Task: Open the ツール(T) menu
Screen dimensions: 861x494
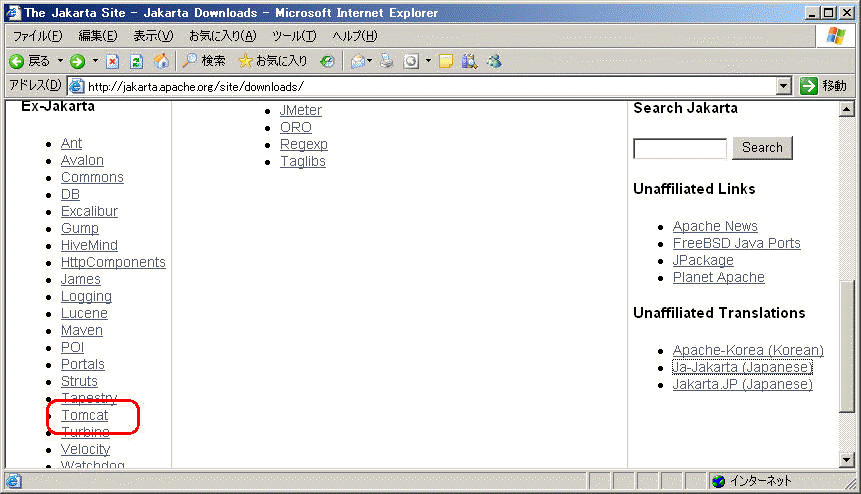Action: tap(294, 36)
